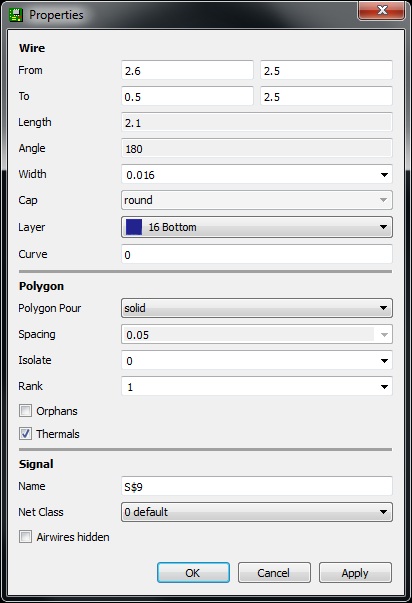The image size is (412, 603).
Task: Expand the Isolate dropdown arrow
Action: [x=384, y=361]
